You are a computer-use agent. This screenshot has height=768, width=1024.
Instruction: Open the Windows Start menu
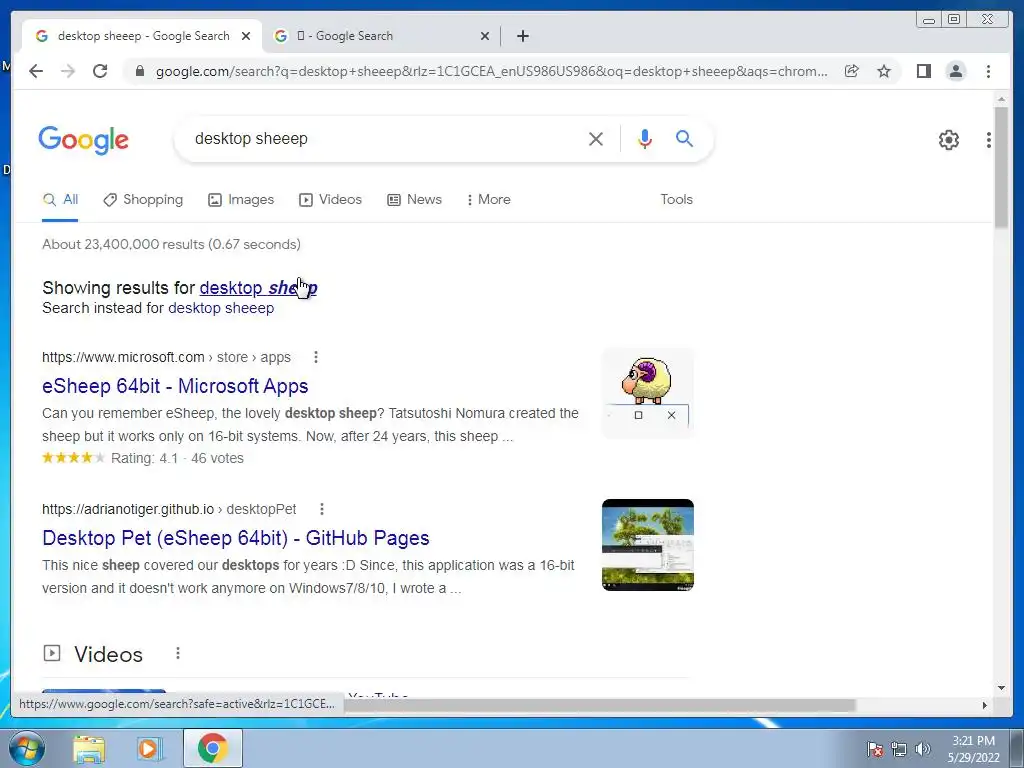coord(25,748)
